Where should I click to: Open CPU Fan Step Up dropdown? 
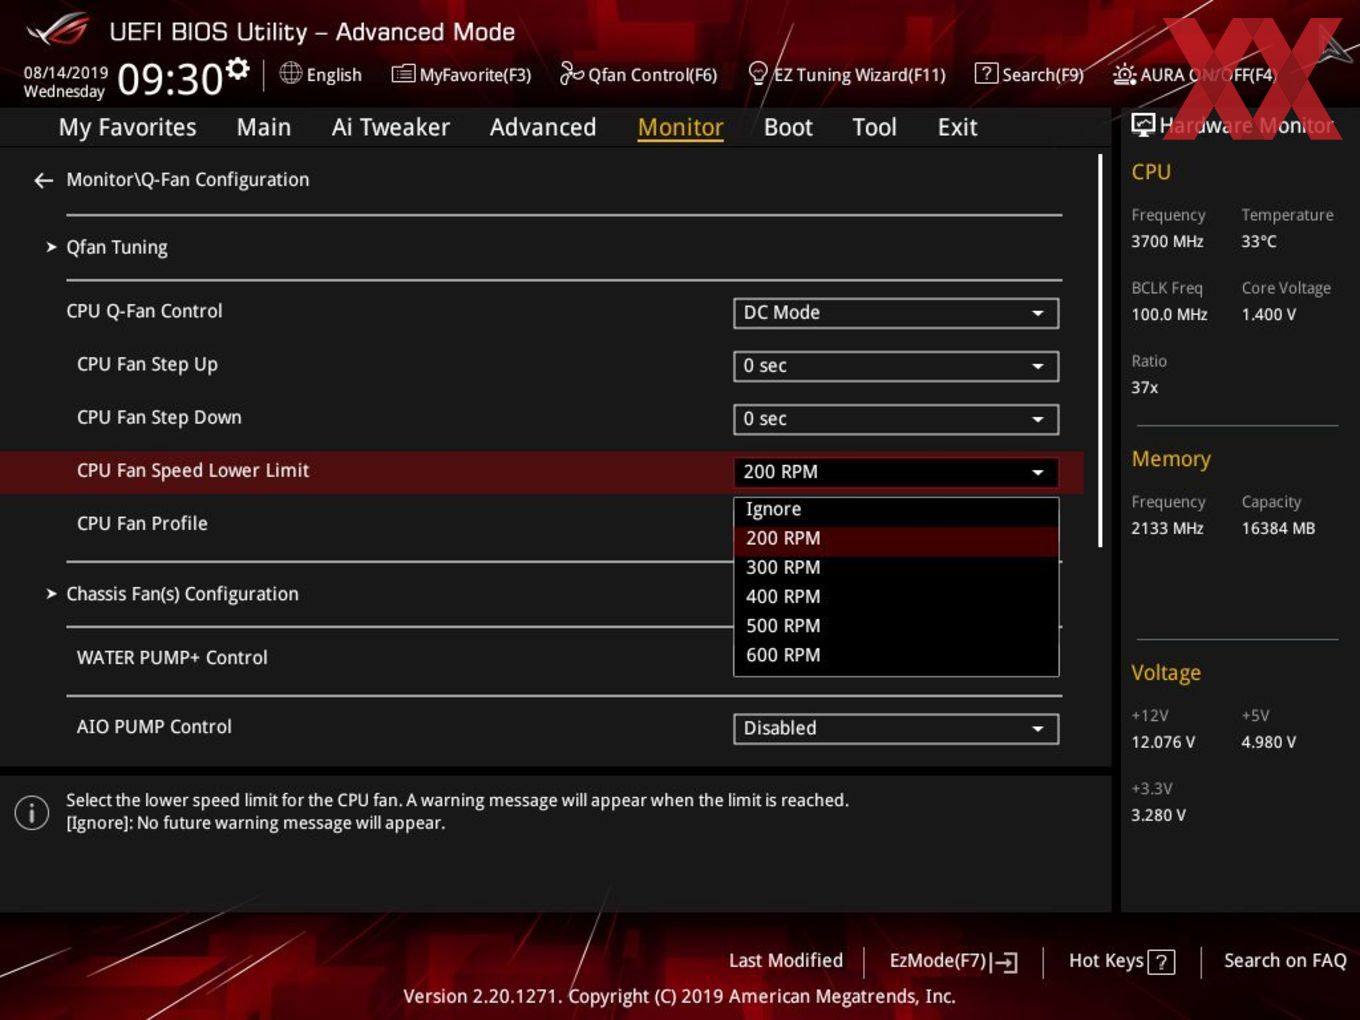coord(896,366)
